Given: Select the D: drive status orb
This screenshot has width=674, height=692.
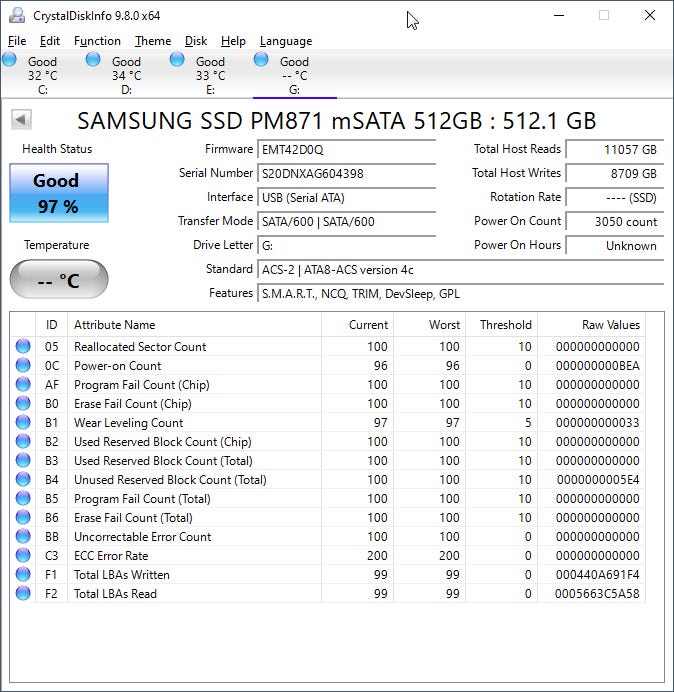Looking at the screenshot, I should point(94,60).
